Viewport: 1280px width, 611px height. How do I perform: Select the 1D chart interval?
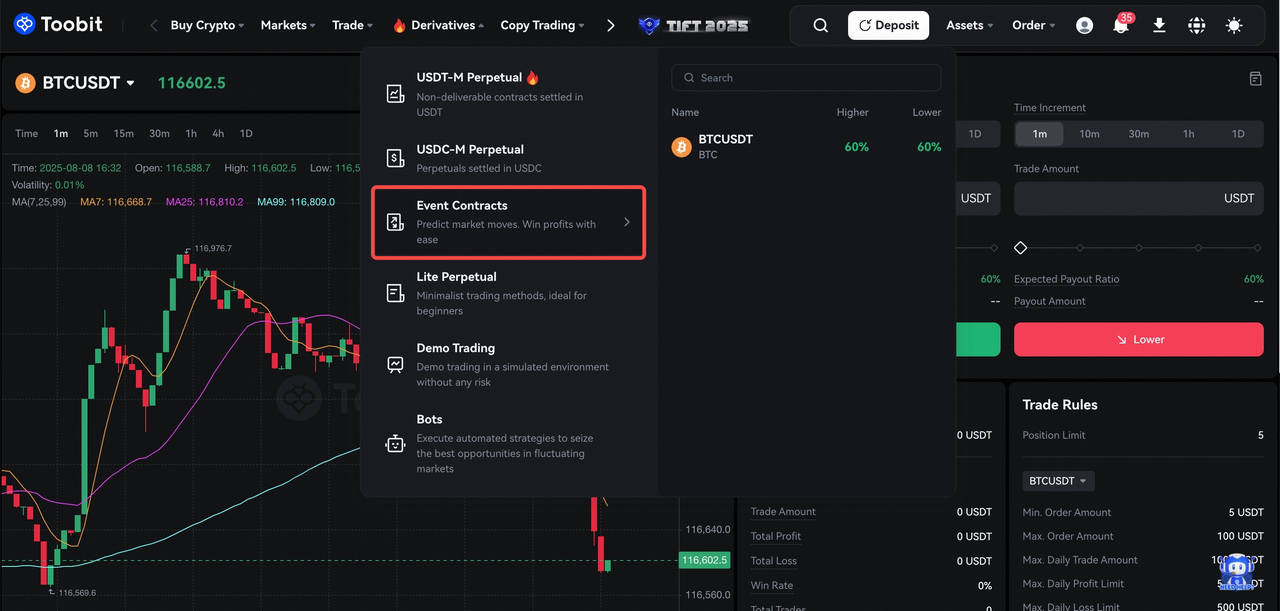[246, 133]
